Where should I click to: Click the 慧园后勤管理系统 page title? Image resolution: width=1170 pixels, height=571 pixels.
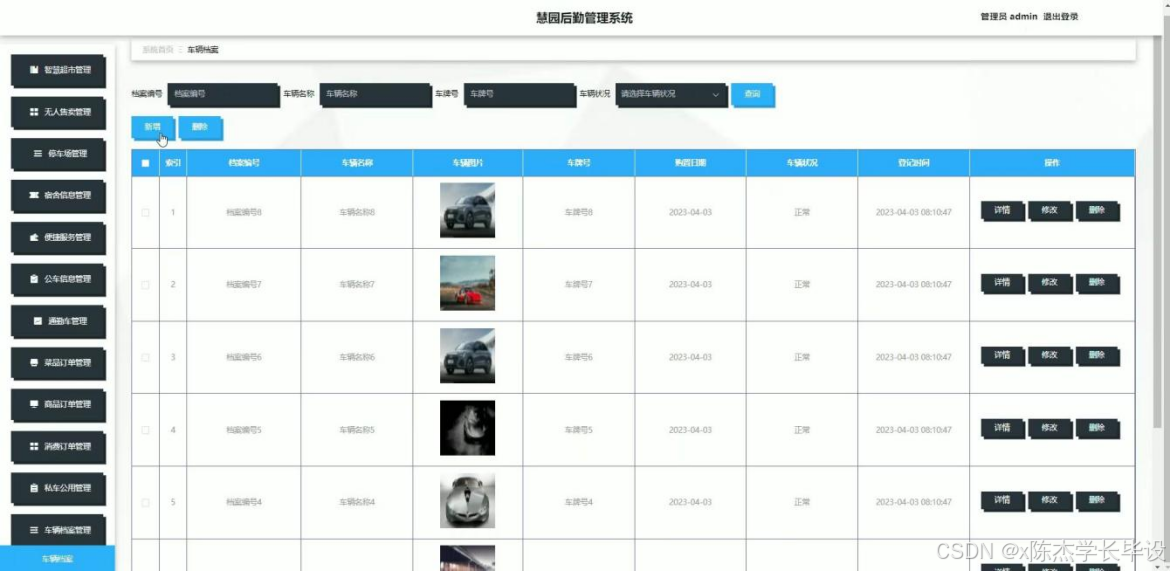(x=584, y=18)
